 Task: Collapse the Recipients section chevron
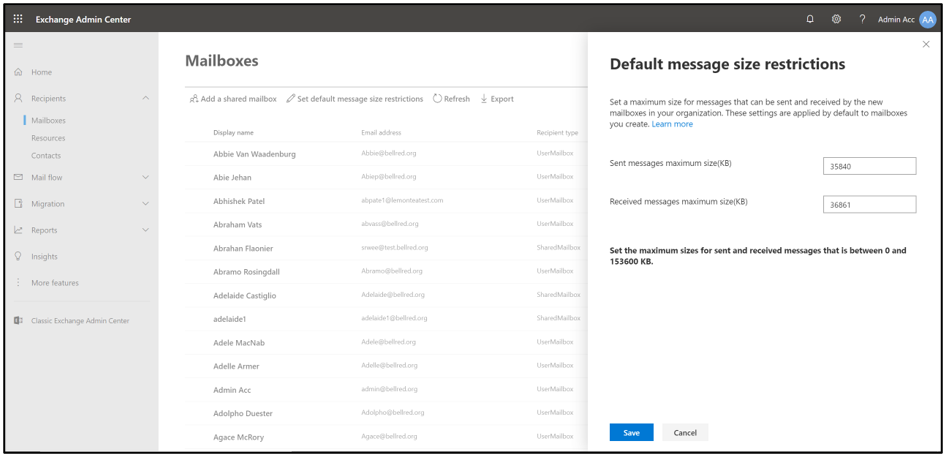[146, 98]
